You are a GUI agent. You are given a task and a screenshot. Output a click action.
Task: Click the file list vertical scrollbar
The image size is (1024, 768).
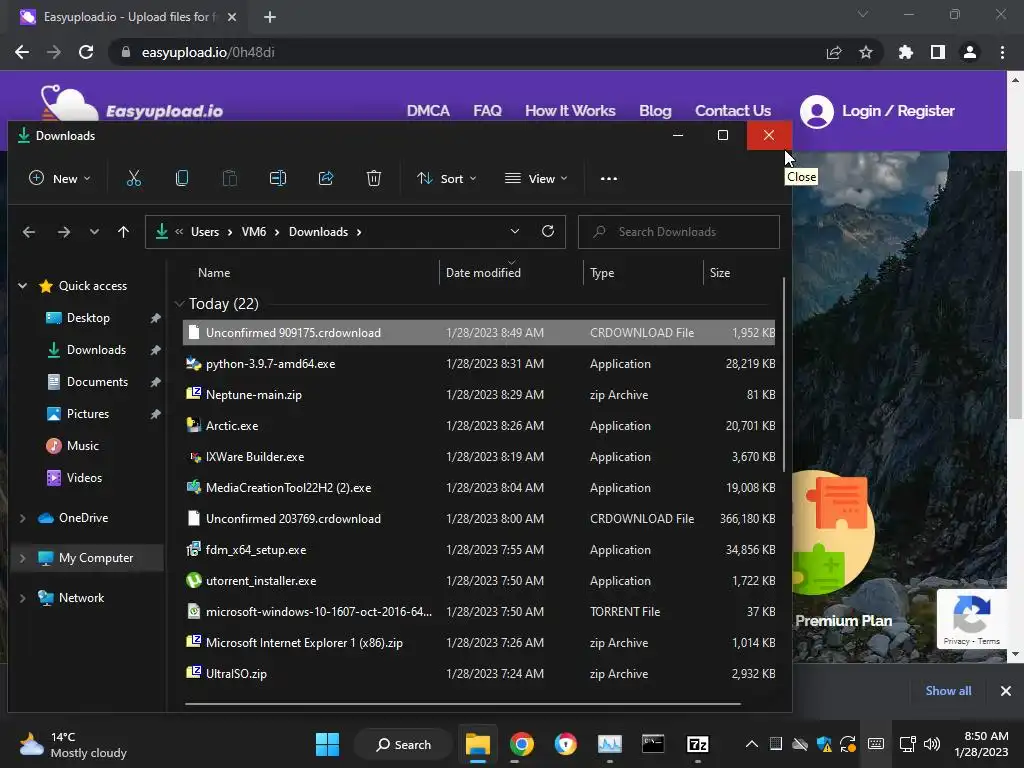coord(783,376)
